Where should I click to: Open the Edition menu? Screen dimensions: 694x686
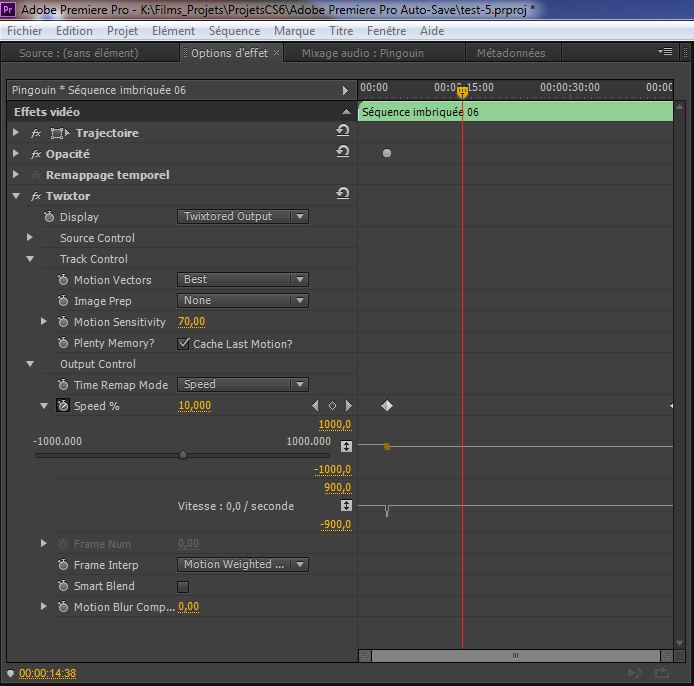74,31
